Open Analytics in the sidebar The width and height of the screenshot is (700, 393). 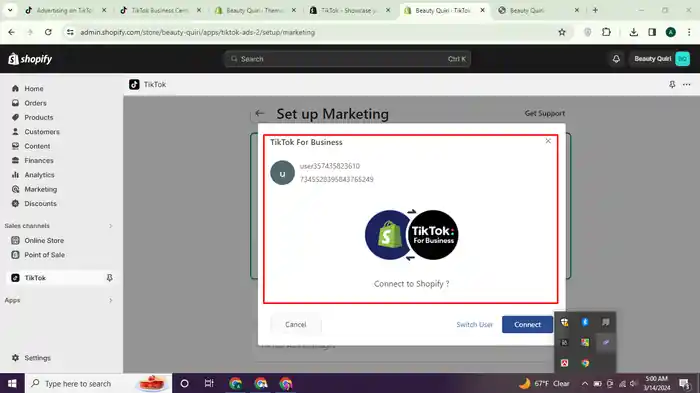tap(39, 175)
